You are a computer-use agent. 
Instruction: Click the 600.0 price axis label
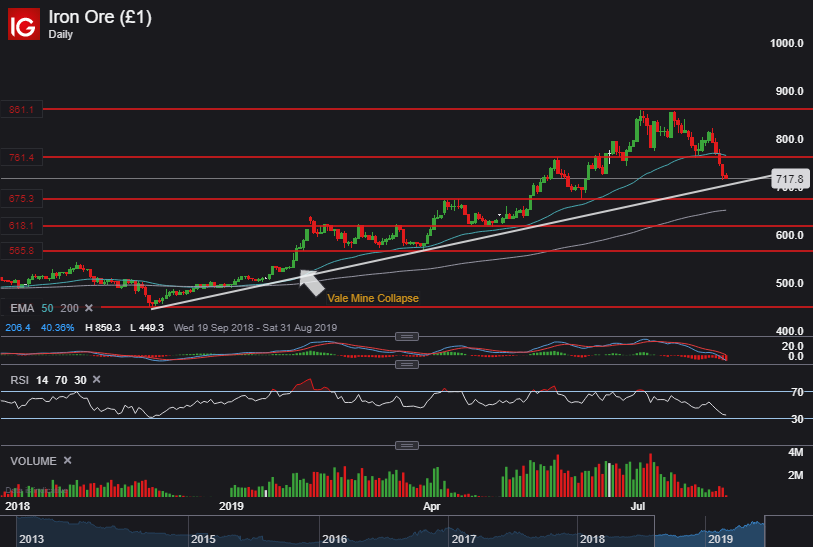coord(789,235)
